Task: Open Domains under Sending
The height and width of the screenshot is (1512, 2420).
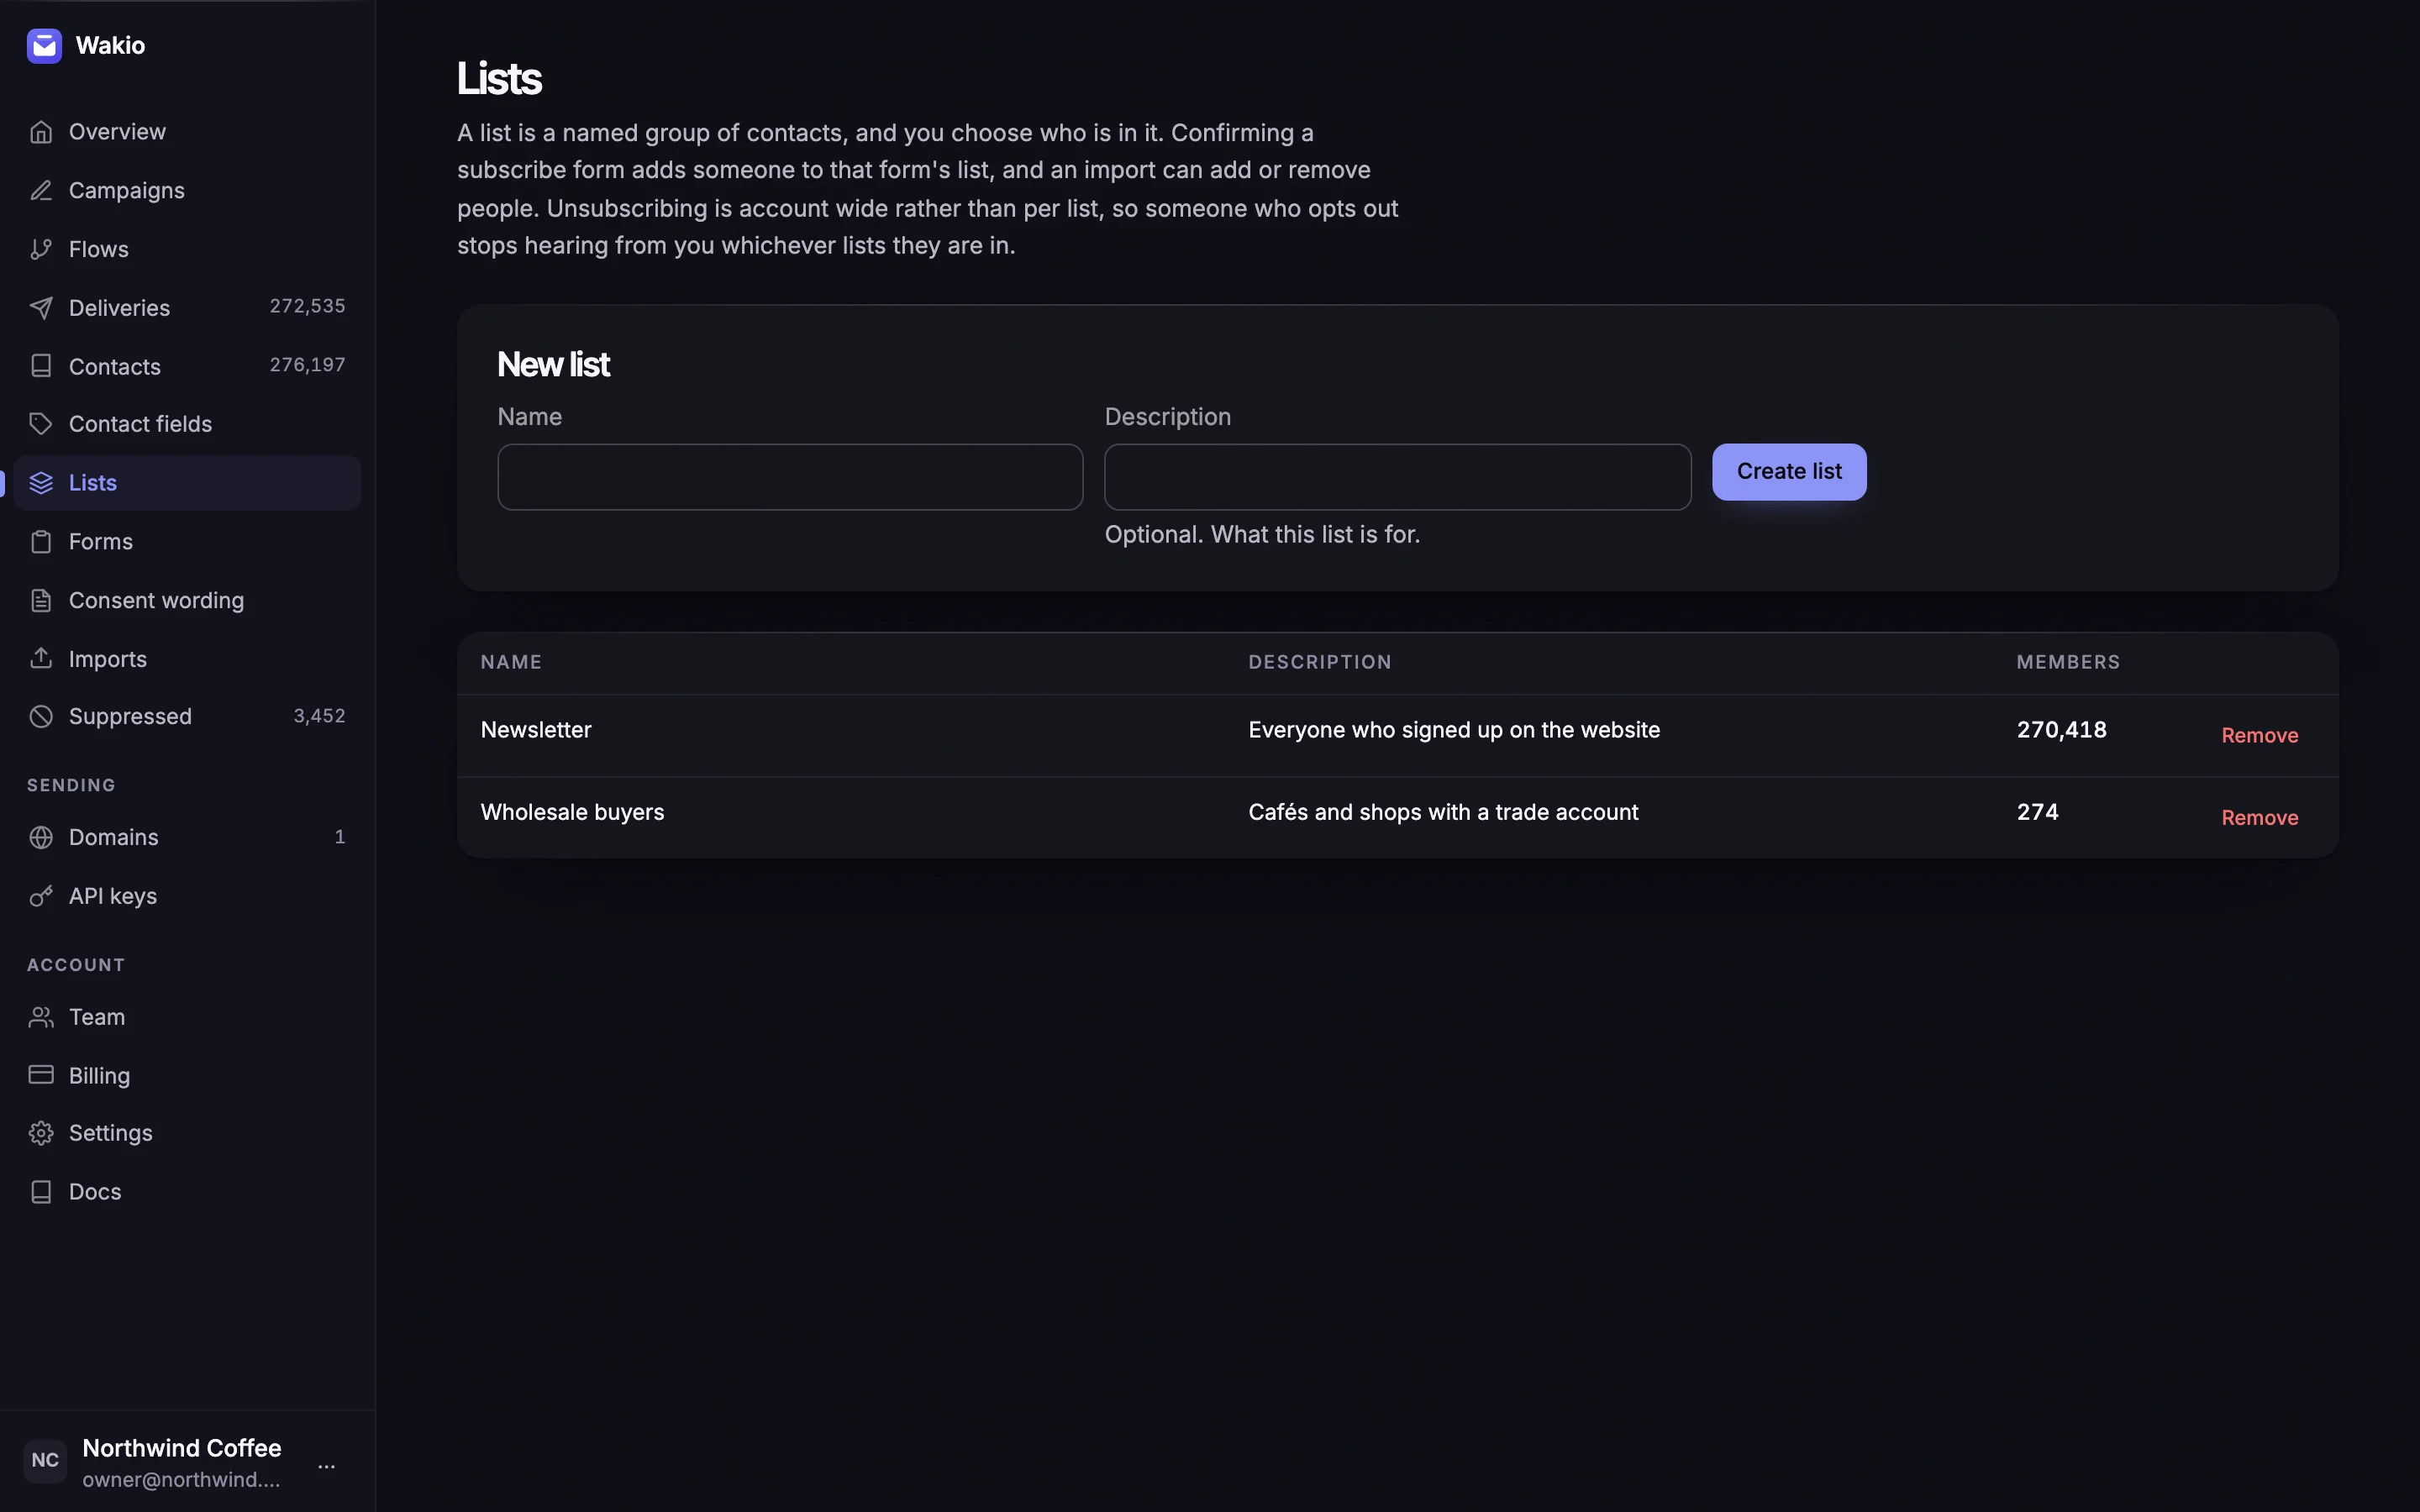Action: [x=187, y=837]
